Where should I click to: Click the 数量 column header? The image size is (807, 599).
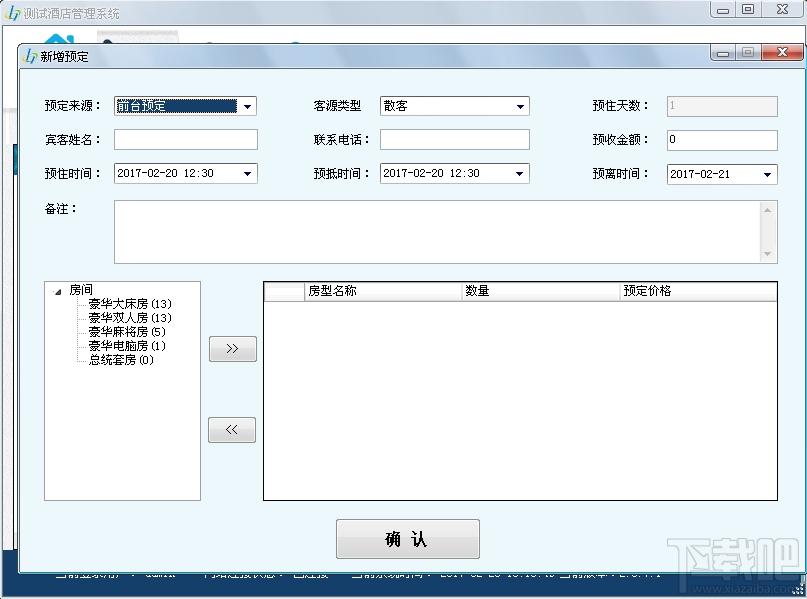(x=540, y=291)
